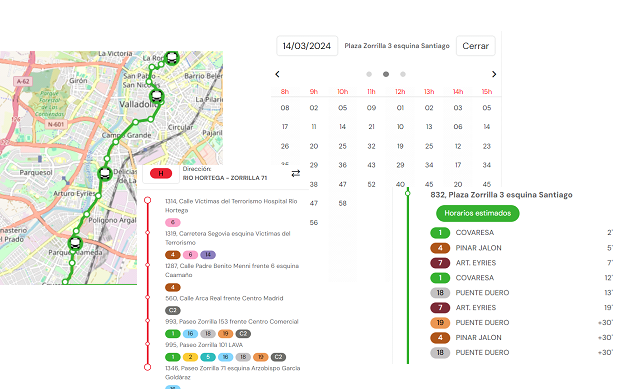Select the 14h hour column header
The image size is (621, 391).
[458, 92]
